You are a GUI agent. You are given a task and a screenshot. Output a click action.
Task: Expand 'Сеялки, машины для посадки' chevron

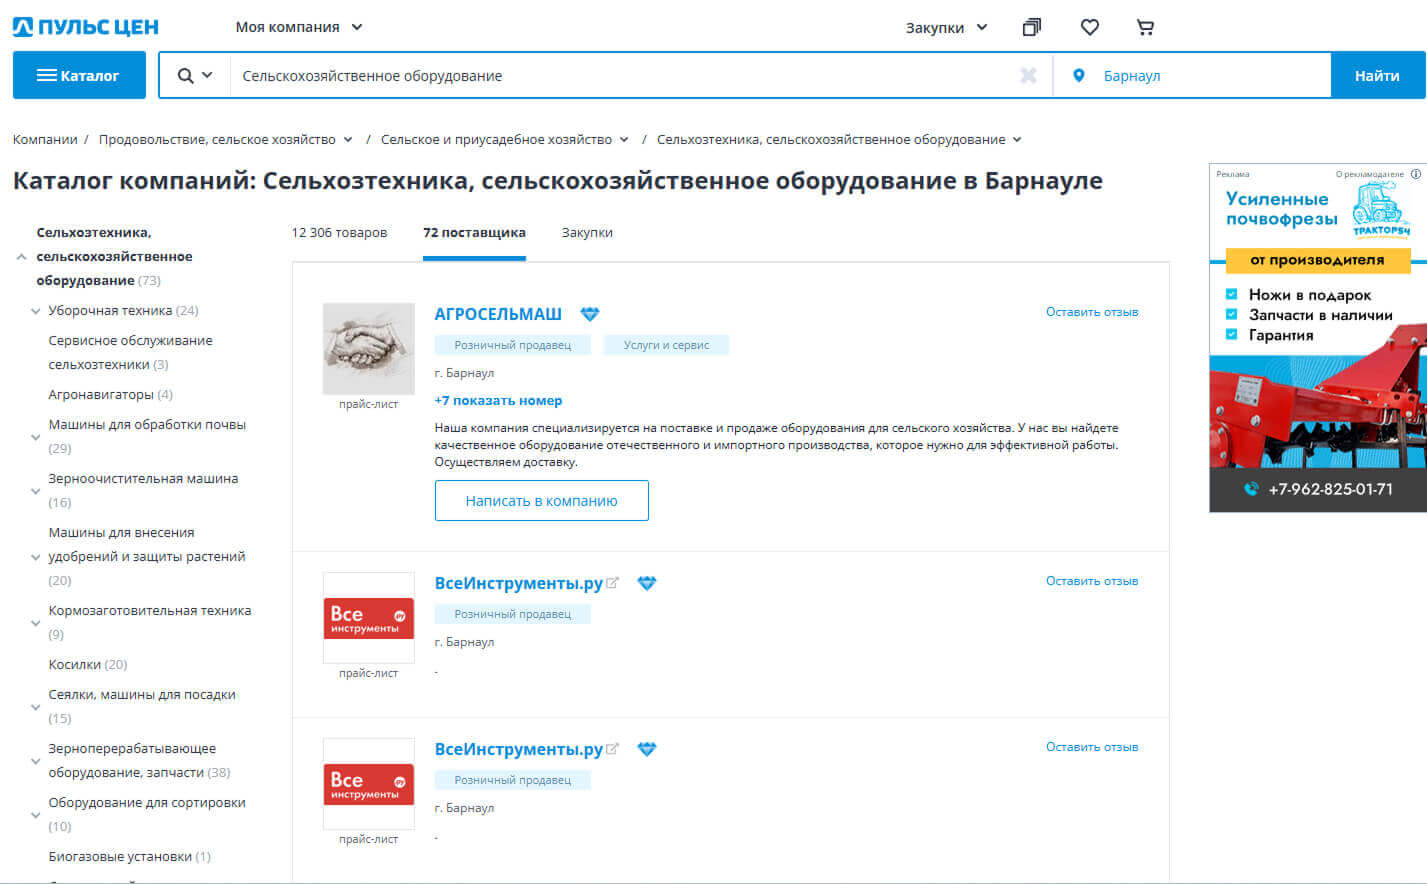tap(36, 707)
